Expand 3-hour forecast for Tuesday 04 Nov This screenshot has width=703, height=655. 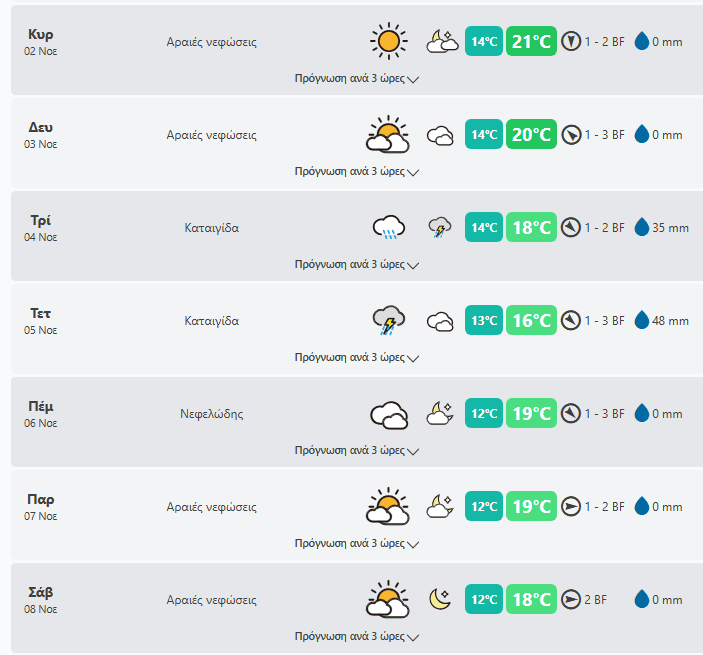[356, 265]
